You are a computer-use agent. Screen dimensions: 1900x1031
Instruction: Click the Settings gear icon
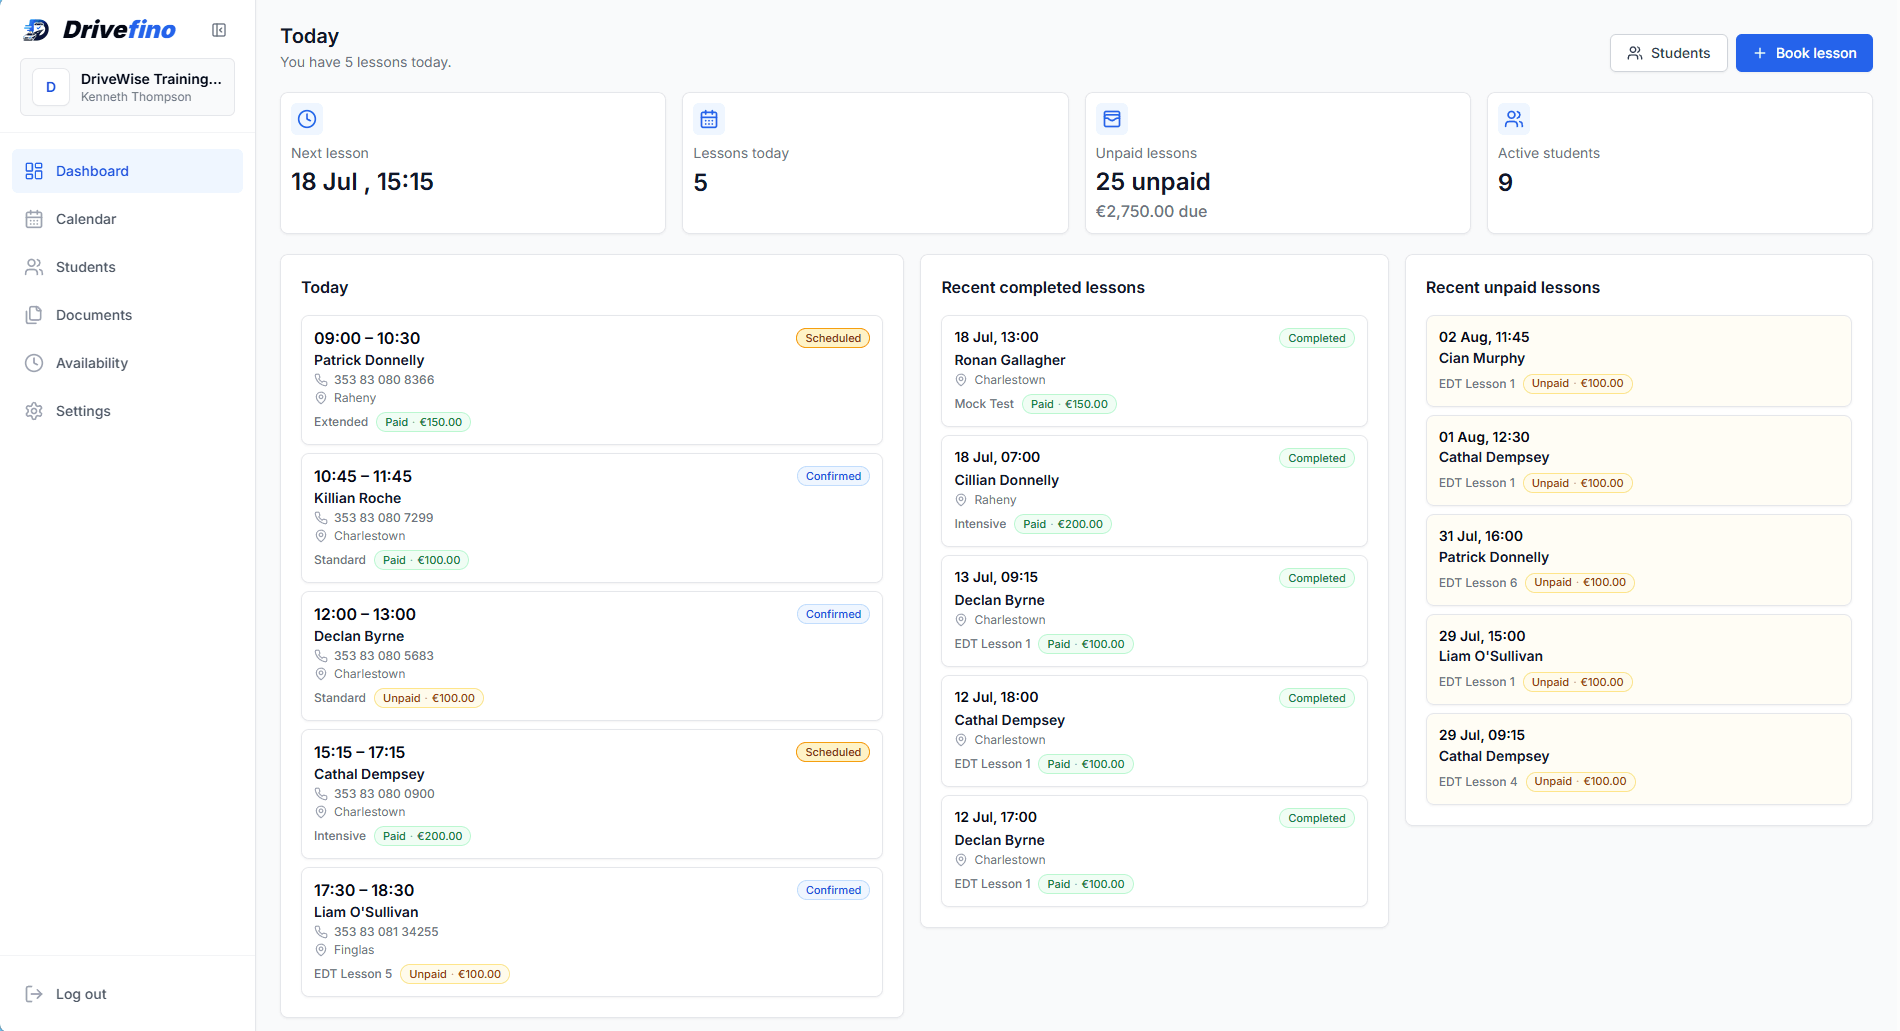point(34,411)
